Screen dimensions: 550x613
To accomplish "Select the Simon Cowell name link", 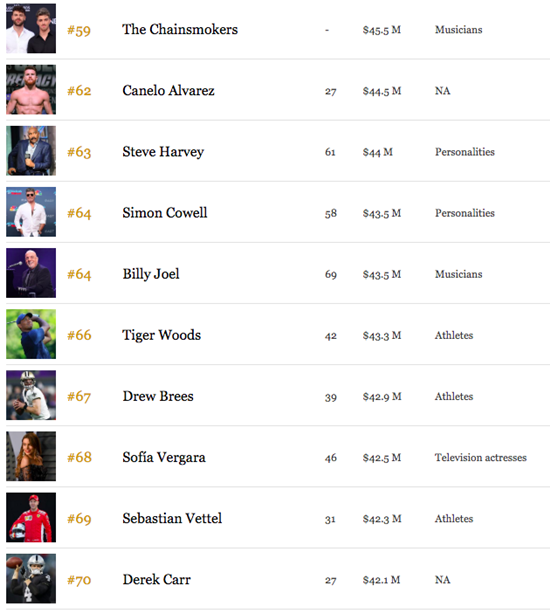I will coord(165,213).
